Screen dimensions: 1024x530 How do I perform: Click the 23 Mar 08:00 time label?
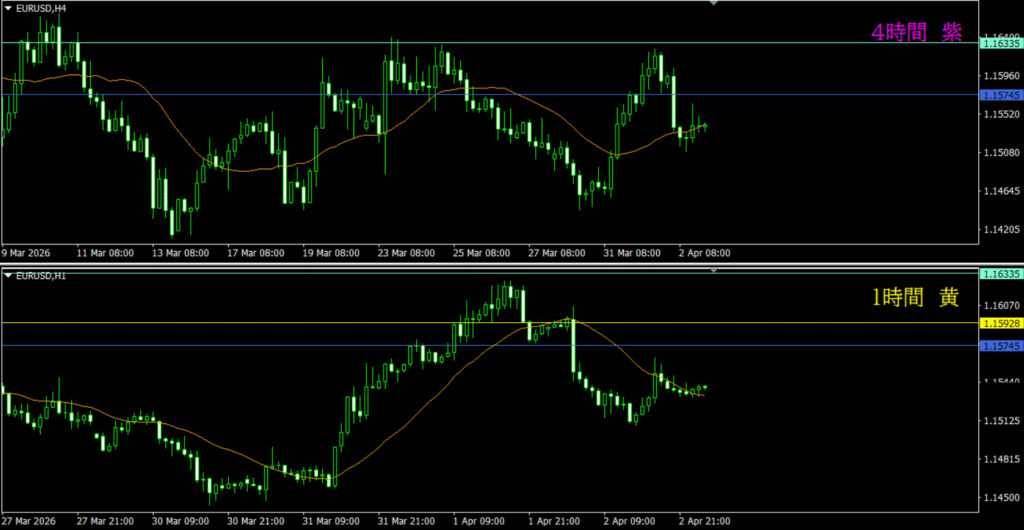tap(405, 253)
